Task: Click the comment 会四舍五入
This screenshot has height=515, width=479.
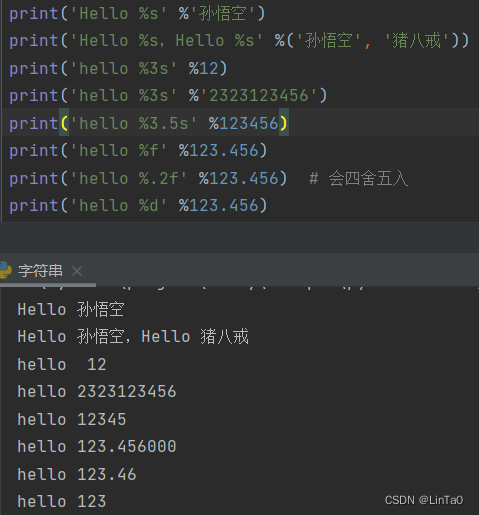Action: click(x=358, y=178)
